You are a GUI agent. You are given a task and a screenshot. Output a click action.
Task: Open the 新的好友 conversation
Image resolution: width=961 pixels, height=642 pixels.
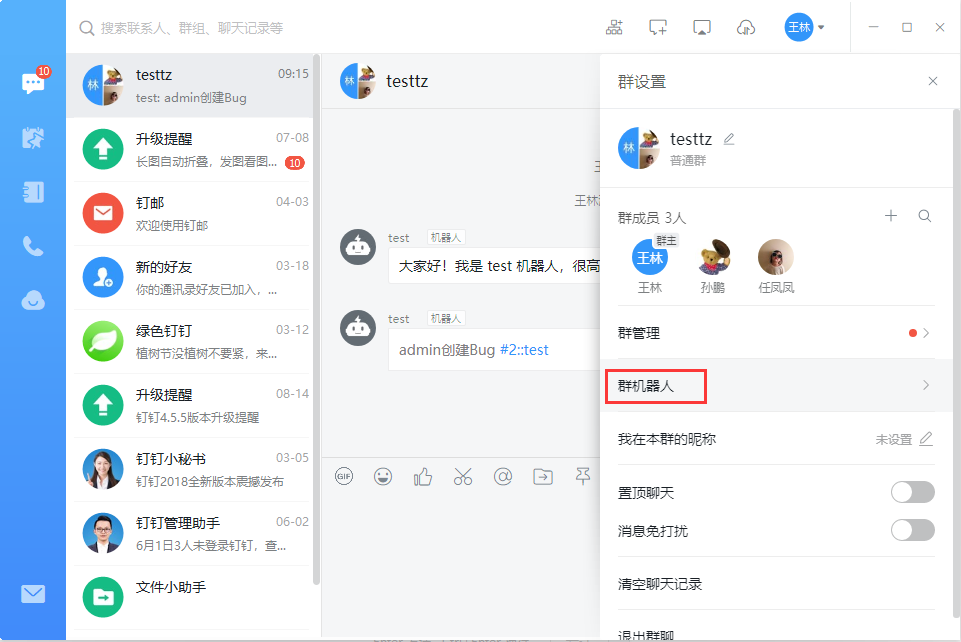[192, 278]
